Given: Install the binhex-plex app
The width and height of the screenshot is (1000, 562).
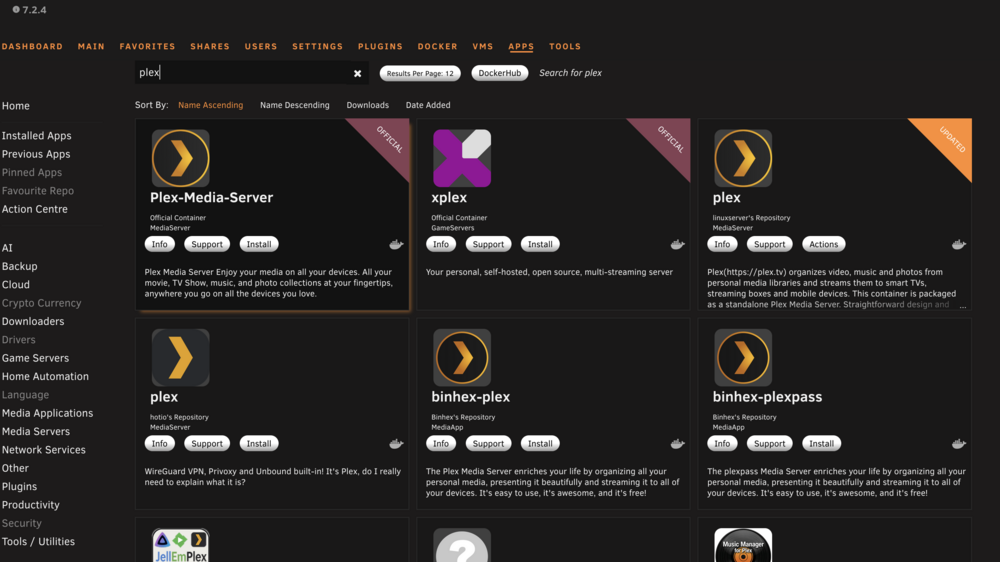Looking at the screenshot, I should 540,443.
